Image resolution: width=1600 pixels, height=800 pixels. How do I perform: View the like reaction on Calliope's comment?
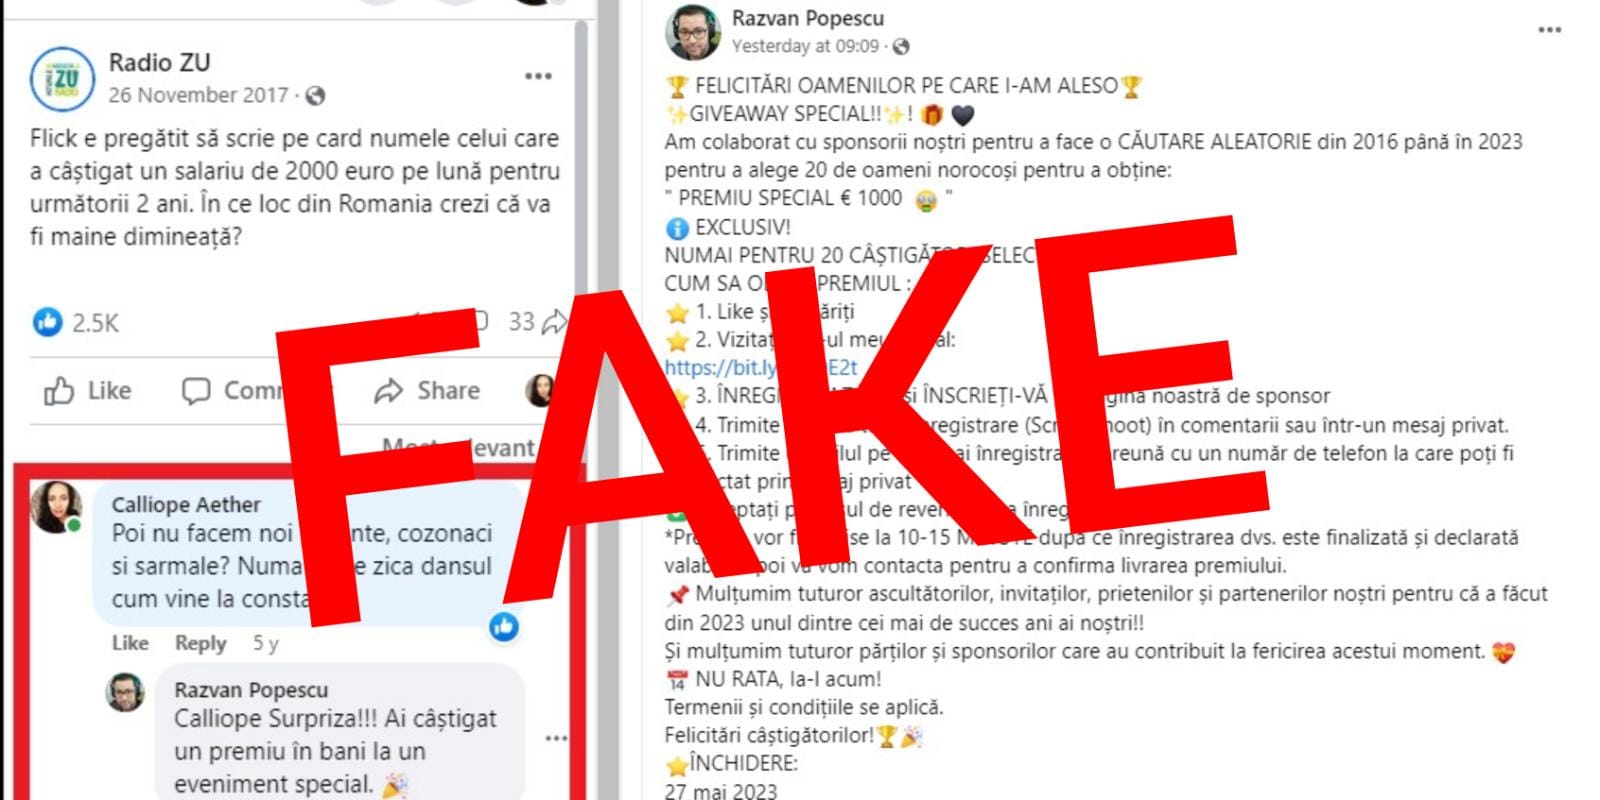(504, 627)
